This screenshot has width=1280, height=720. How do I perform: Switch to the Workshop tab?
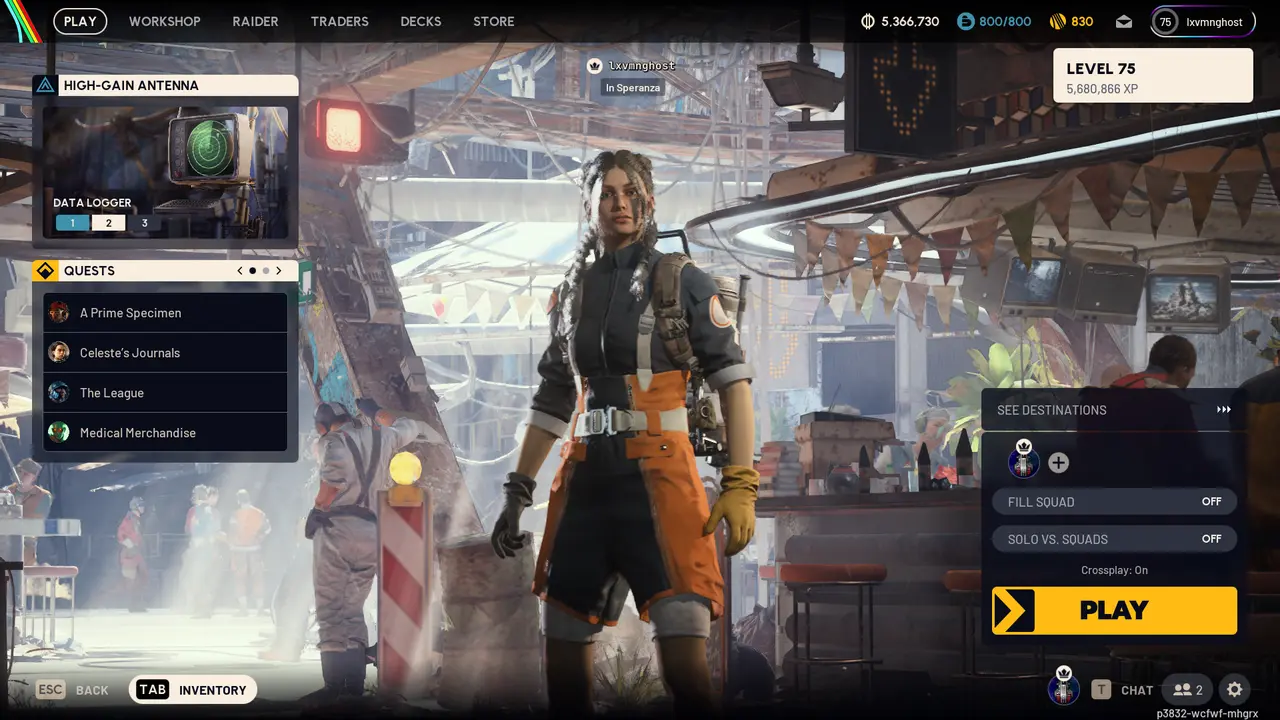pos(165,21)
